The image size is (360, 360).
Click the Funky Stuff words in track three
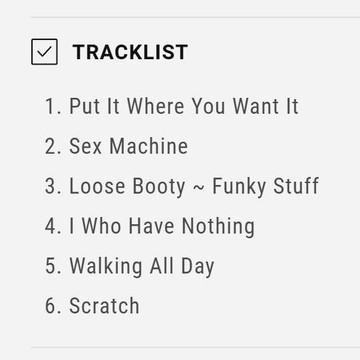[x=265, y=186]
